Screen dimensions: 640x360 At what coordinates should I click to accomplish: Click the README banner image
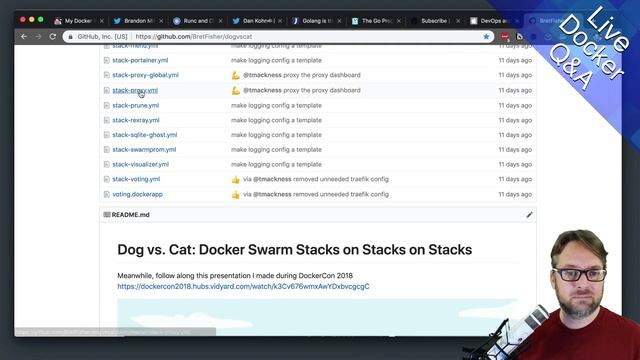coord(318,317)
